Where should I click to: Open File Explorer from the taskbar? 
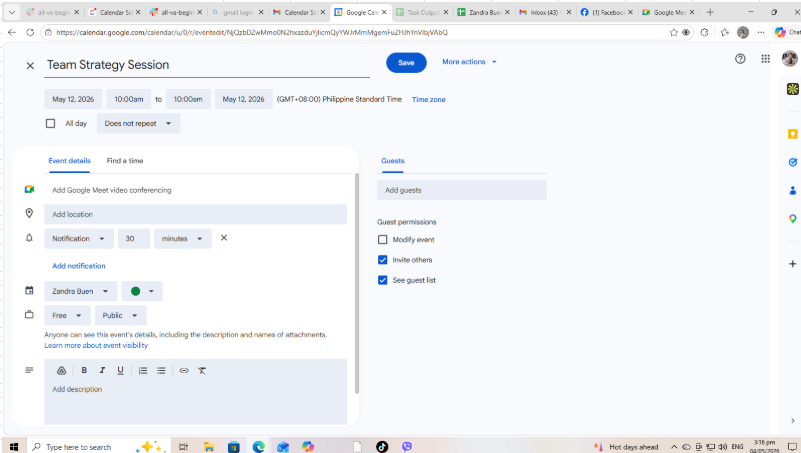tap(208, 447)
